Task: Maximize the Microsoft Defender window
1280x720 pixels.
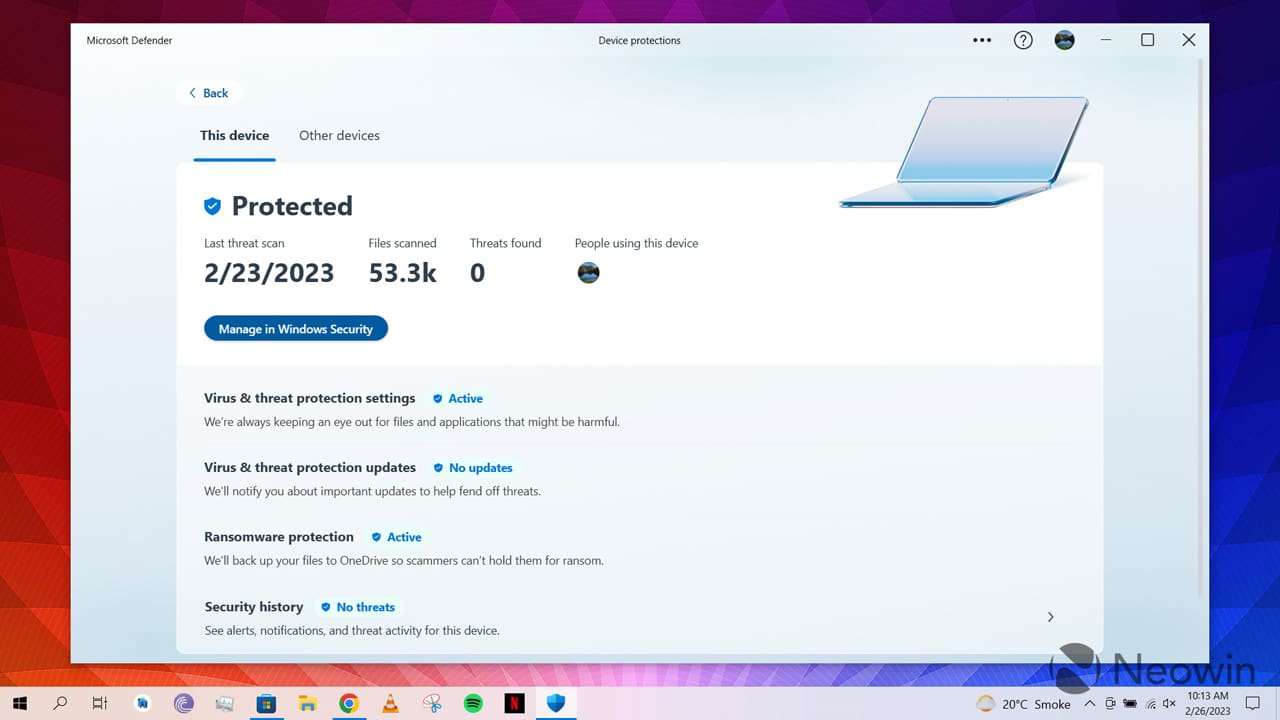Action: click(1147, 40)
